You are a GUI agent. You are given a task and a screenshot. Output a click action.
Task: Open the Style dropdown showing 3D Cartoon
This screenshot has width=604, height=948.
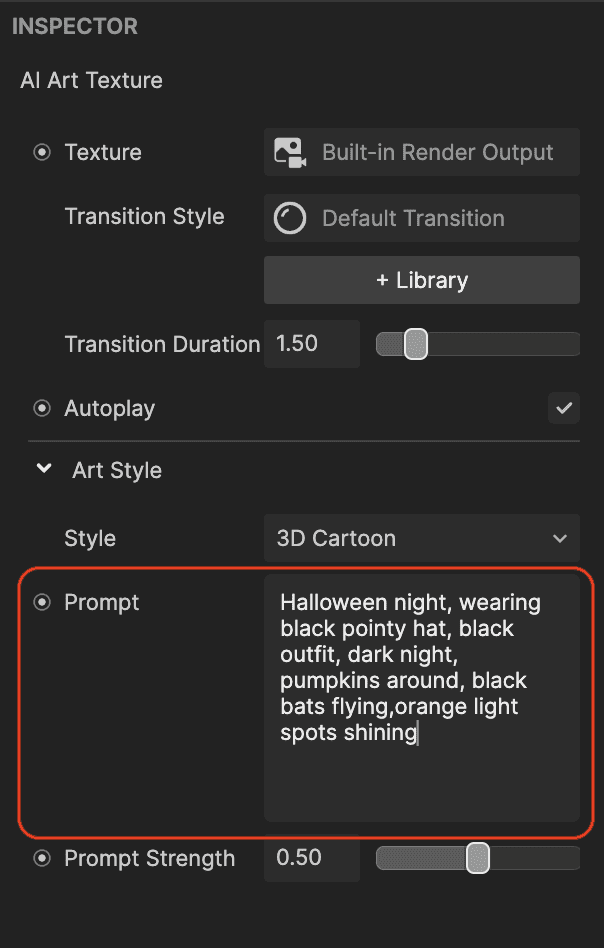[421, 538]
